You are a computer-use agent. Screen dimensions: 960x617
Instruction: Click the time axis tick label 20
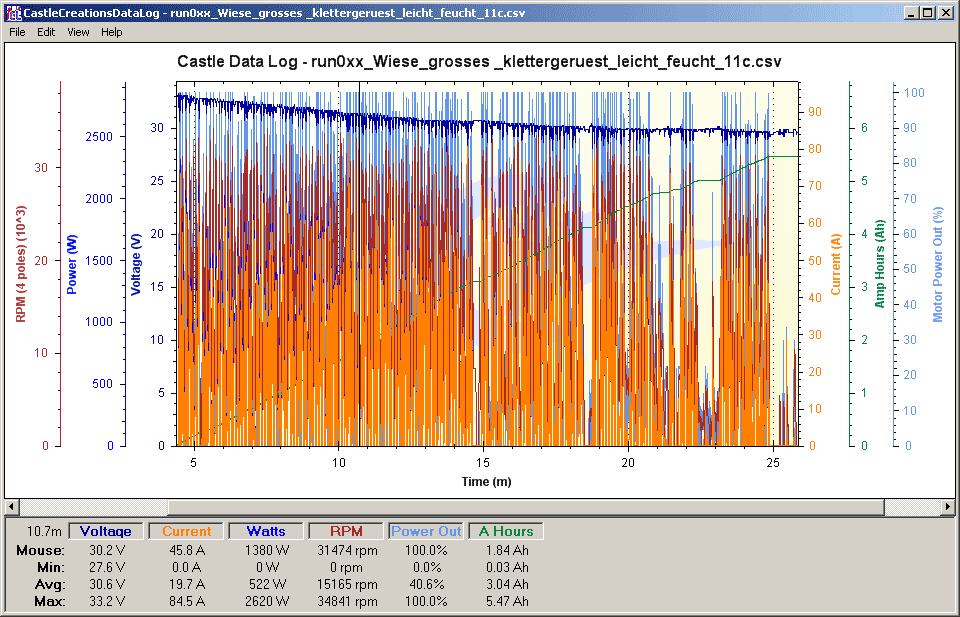628,463
